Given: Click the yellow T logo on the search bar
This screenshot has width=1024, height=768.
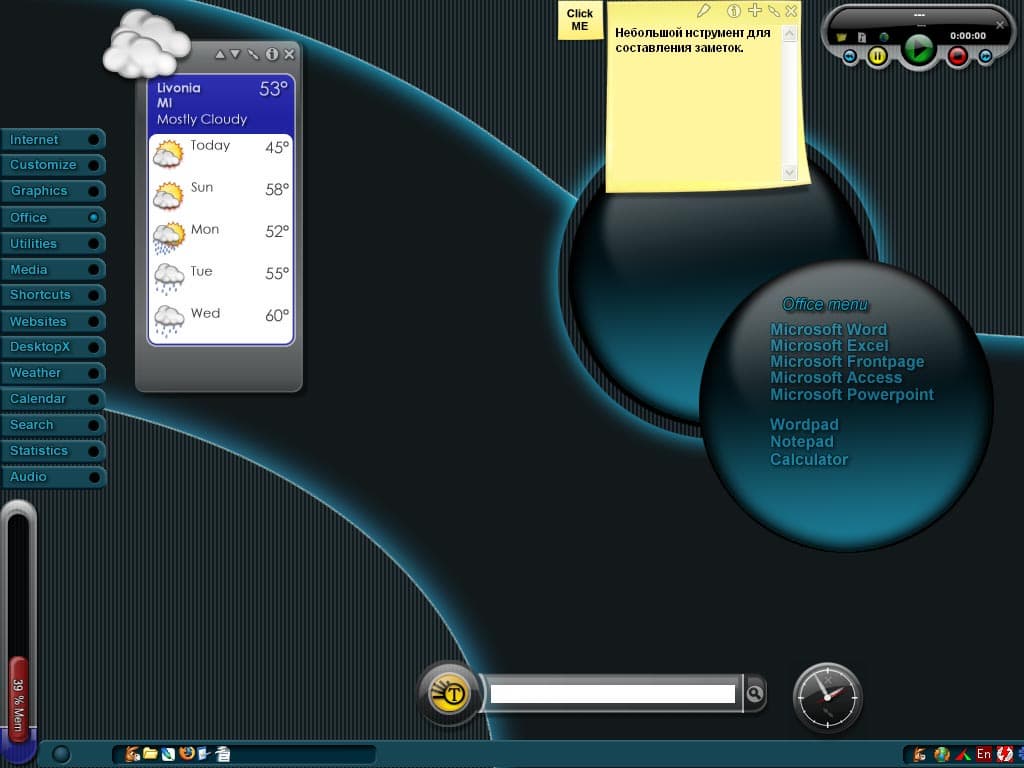Looking at the screenshot, I should pos(450,693).
